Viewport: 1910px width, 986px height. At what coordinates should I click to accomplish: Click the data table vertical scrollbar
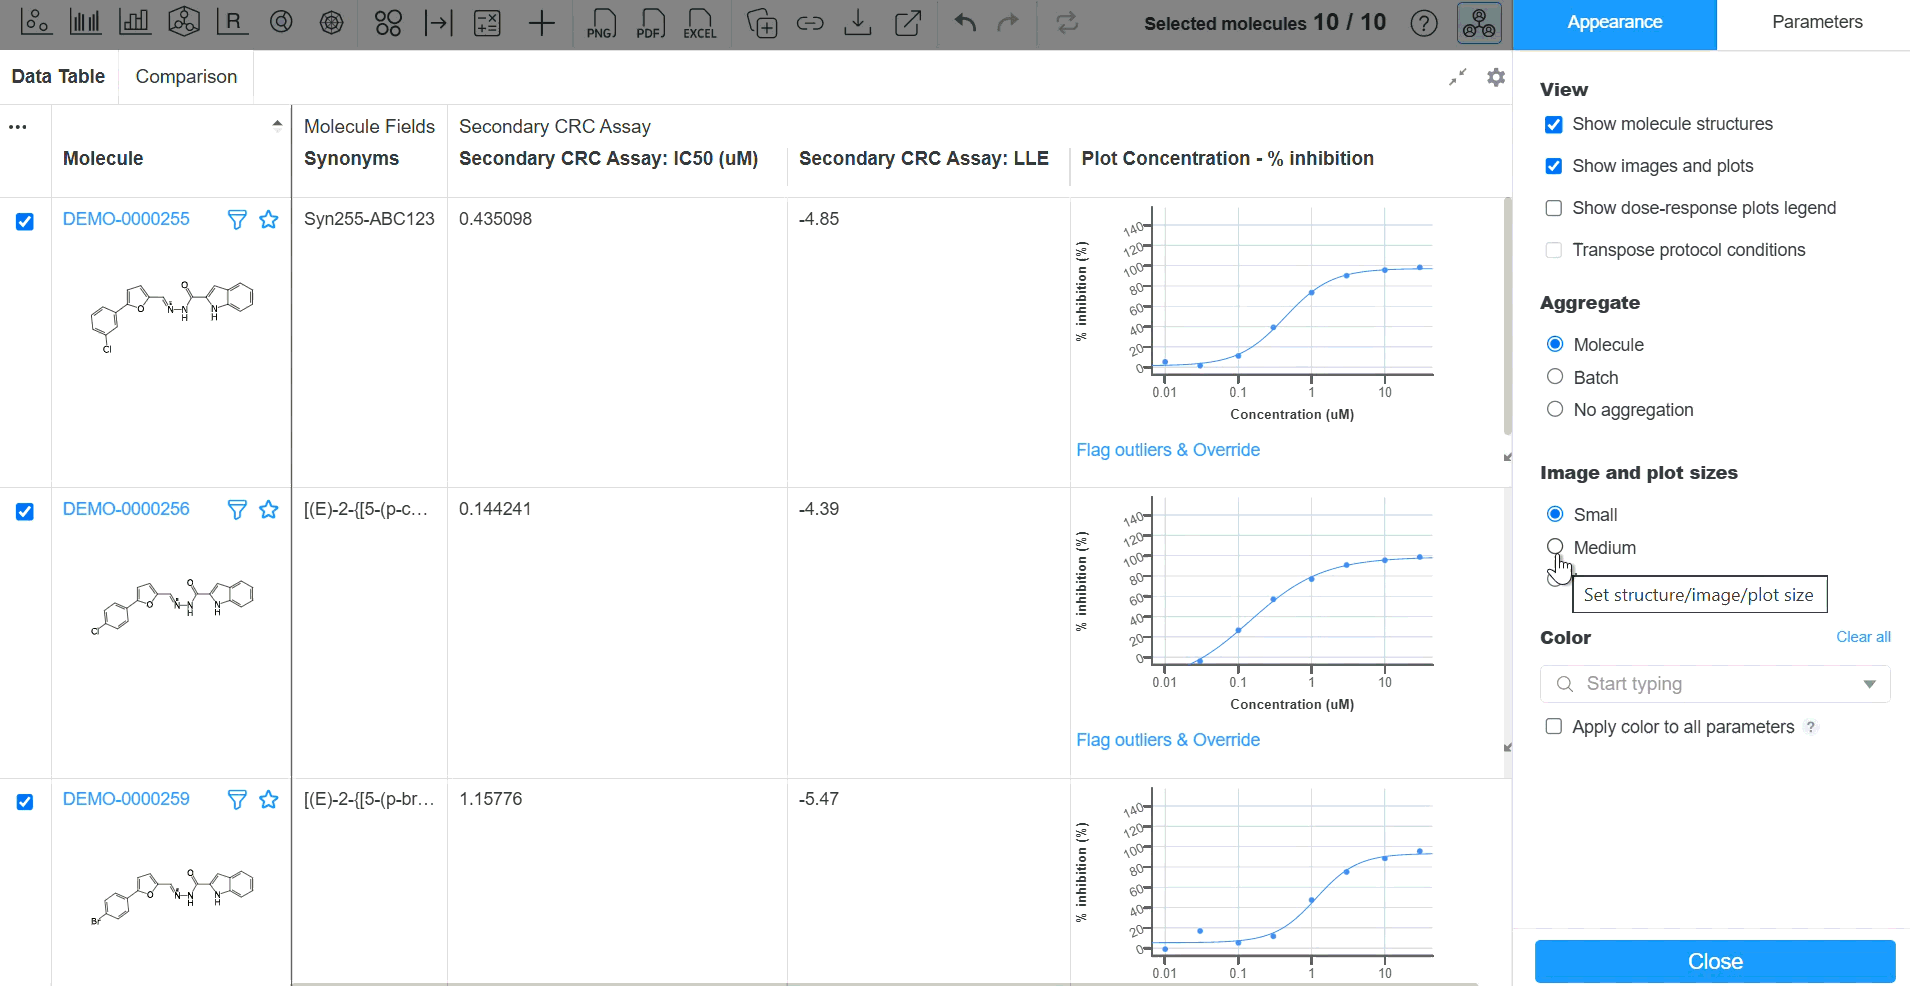coord(1507,316)
